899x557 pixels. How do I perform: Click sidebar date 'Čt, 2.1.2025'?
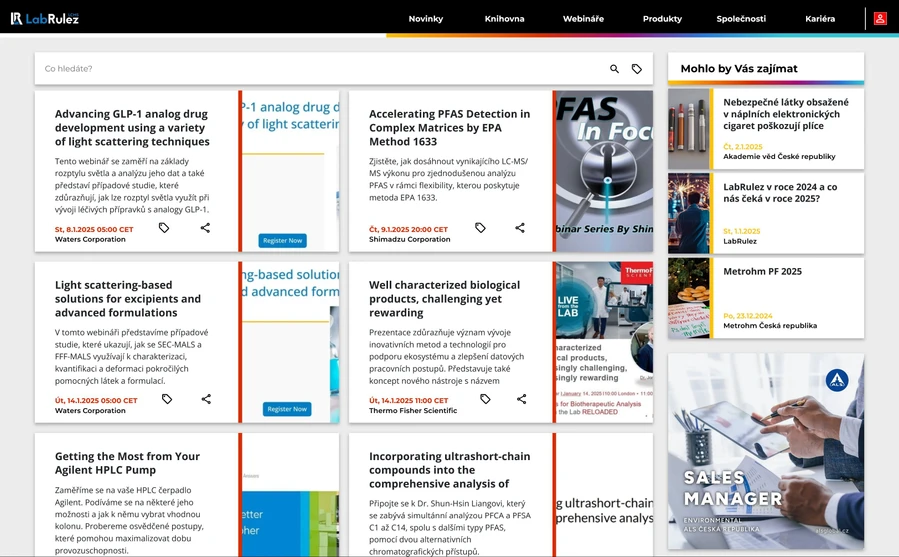(743, 146)
